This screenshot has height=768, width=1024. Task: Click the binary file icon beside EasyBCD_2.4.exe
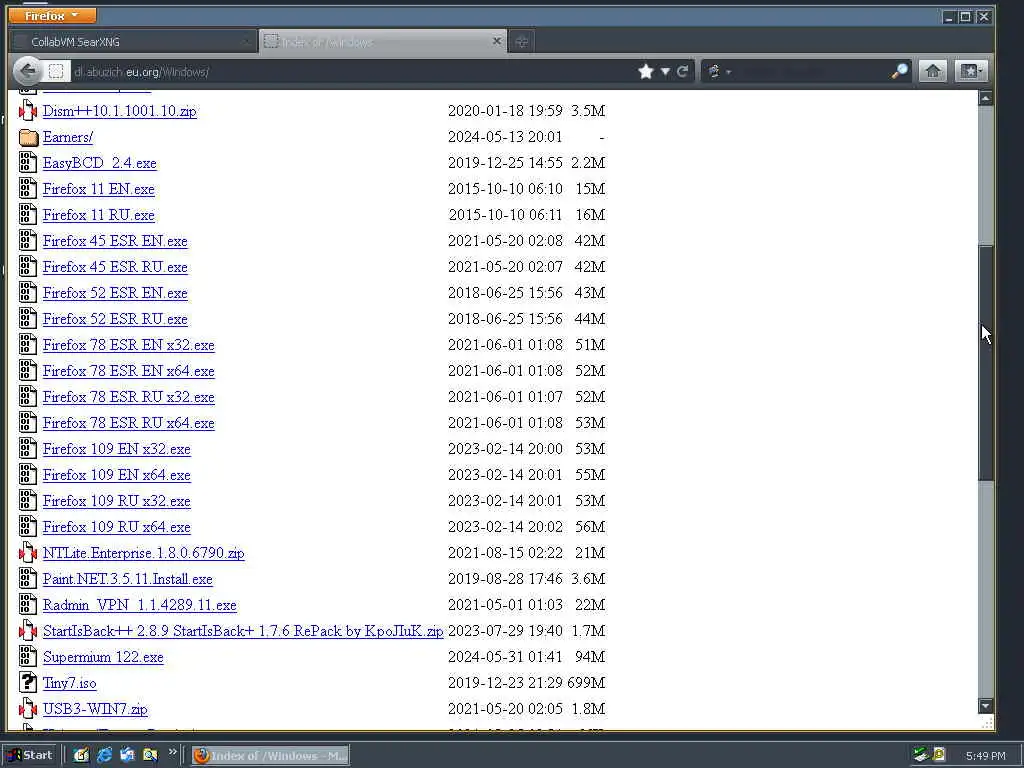click(x=27, y=163)
